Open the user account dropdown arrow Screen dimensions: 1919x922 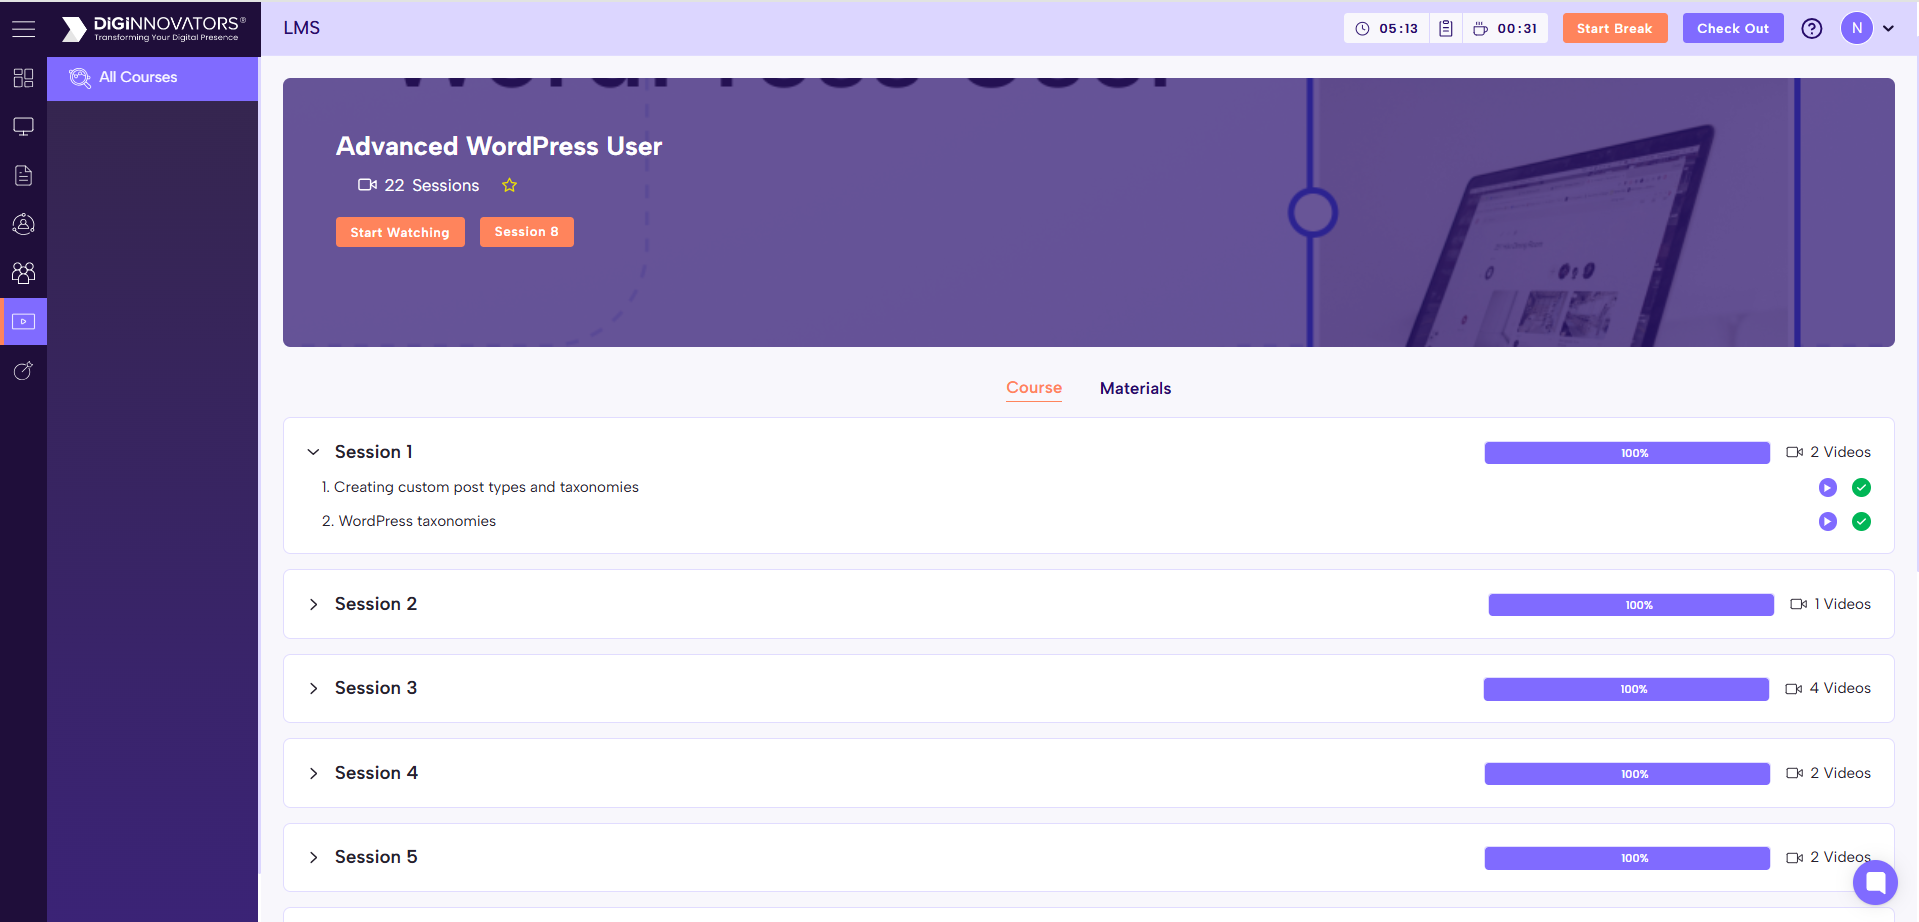[1888, 28]
